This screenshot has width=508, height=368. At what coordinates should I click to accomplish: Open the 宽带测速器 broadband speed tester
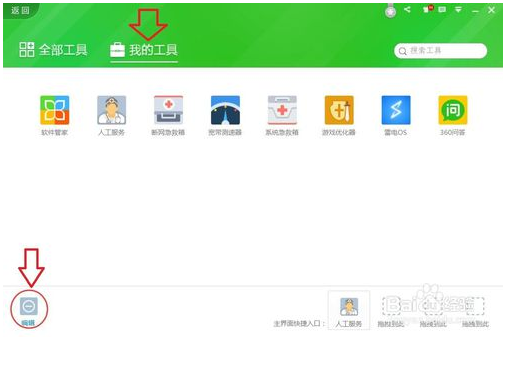pyautogui.click(x=225, y=115)
